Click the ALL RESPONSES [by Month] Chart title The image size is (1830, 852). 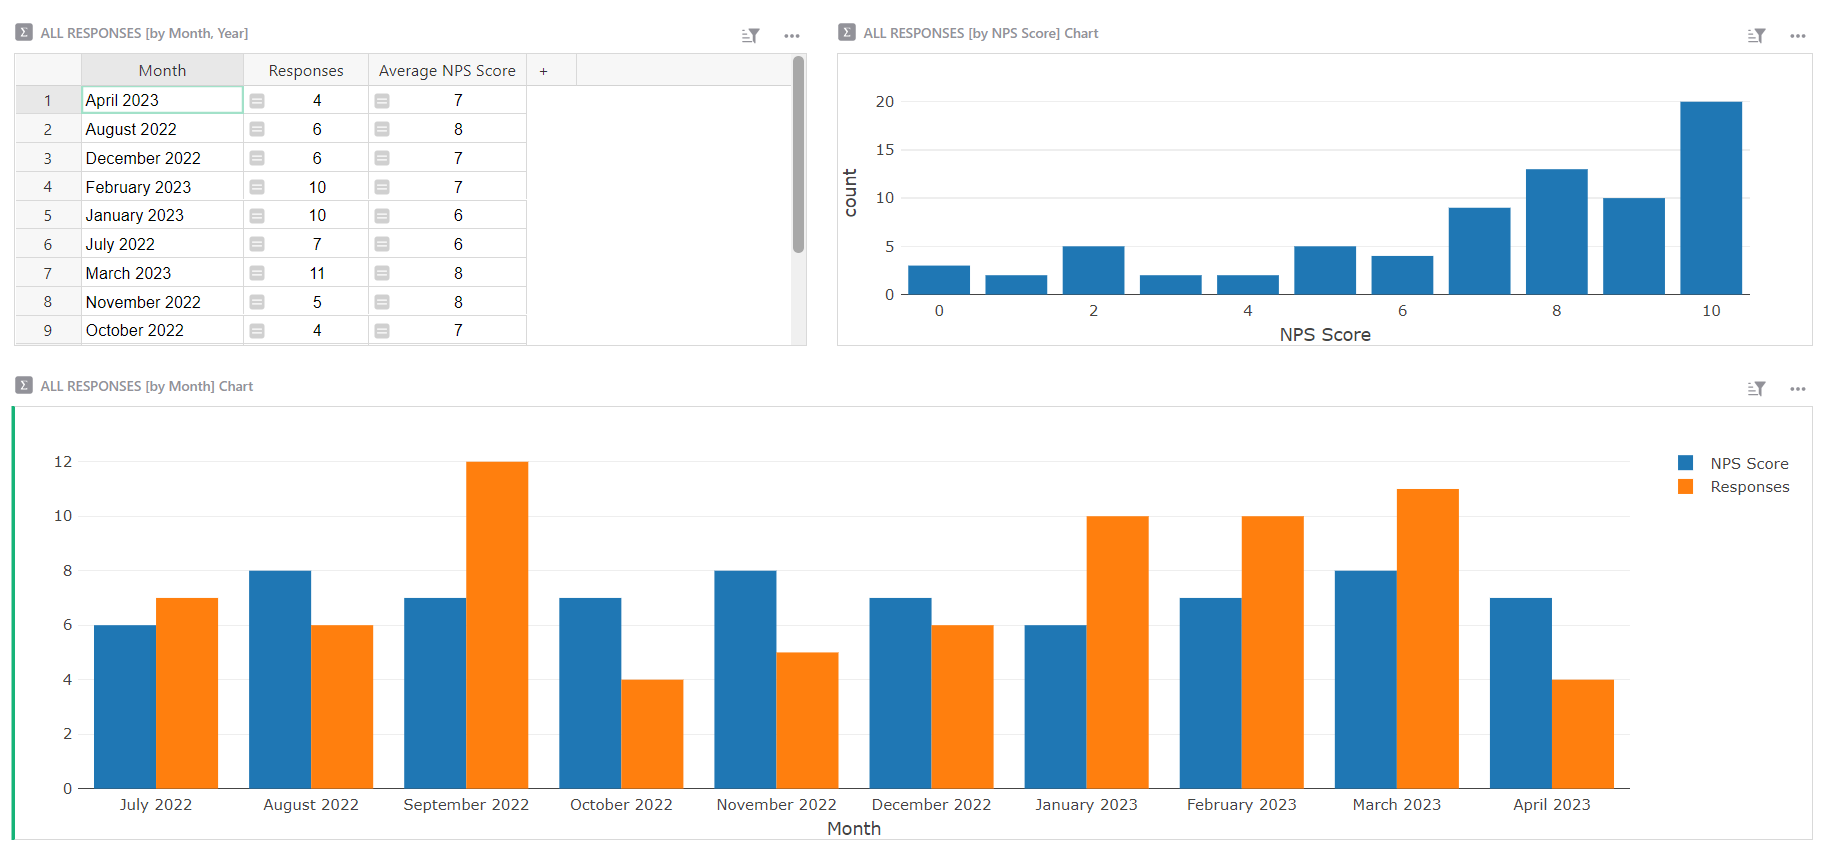click(146, 386)
